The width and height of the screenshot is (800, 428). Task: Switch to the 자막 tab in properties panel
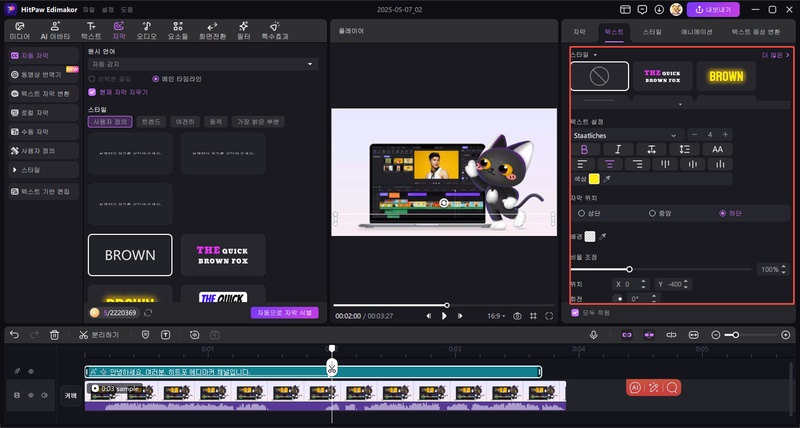pyautogui.click(x=580, y=32)
